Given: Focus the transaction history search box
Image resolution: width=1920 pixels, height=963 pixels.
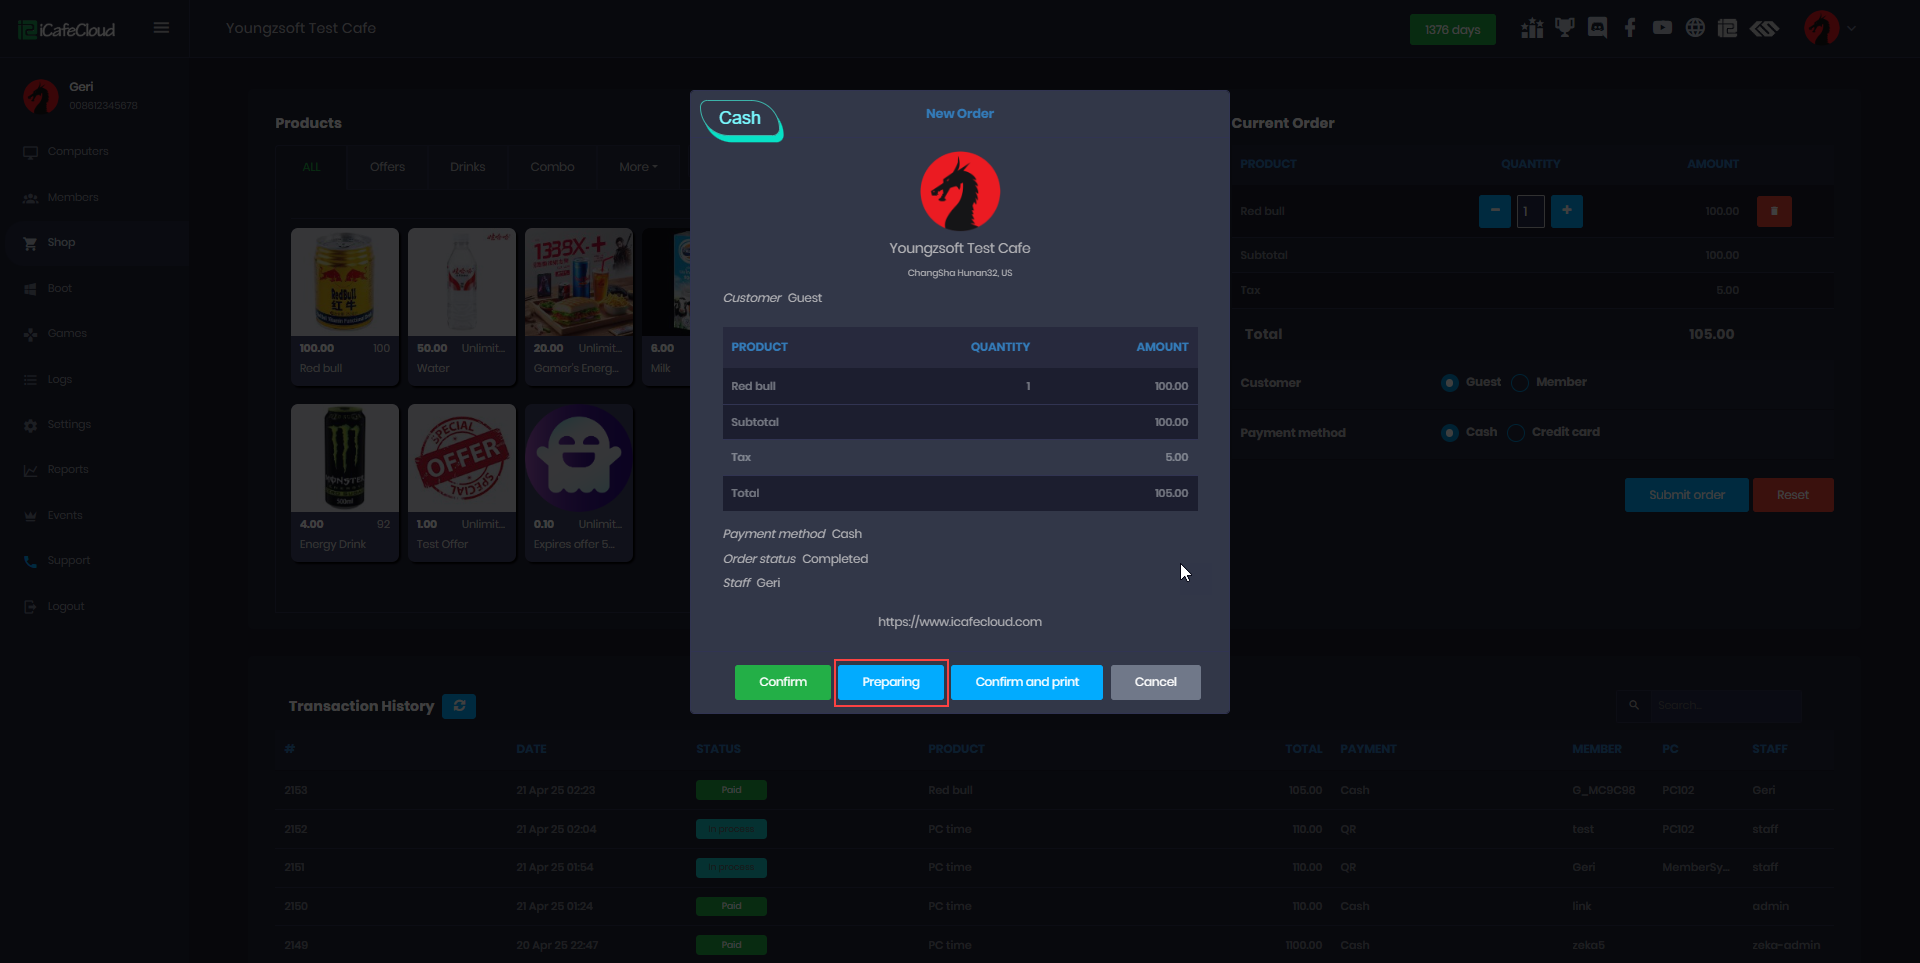Looking at the screenshot, I should tap(1726, 705).
